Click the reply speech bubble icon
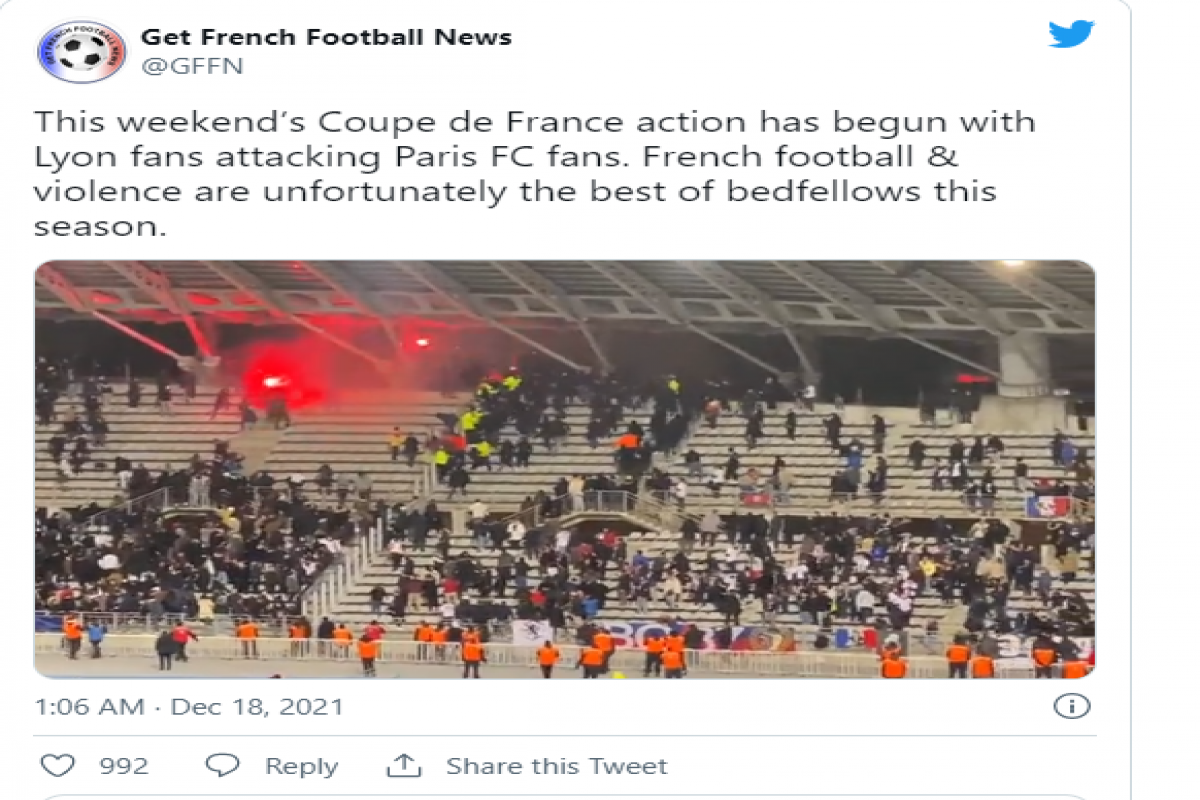Image resolution: width=1200 pixels, height=800 pixels. tap(222, 766)
